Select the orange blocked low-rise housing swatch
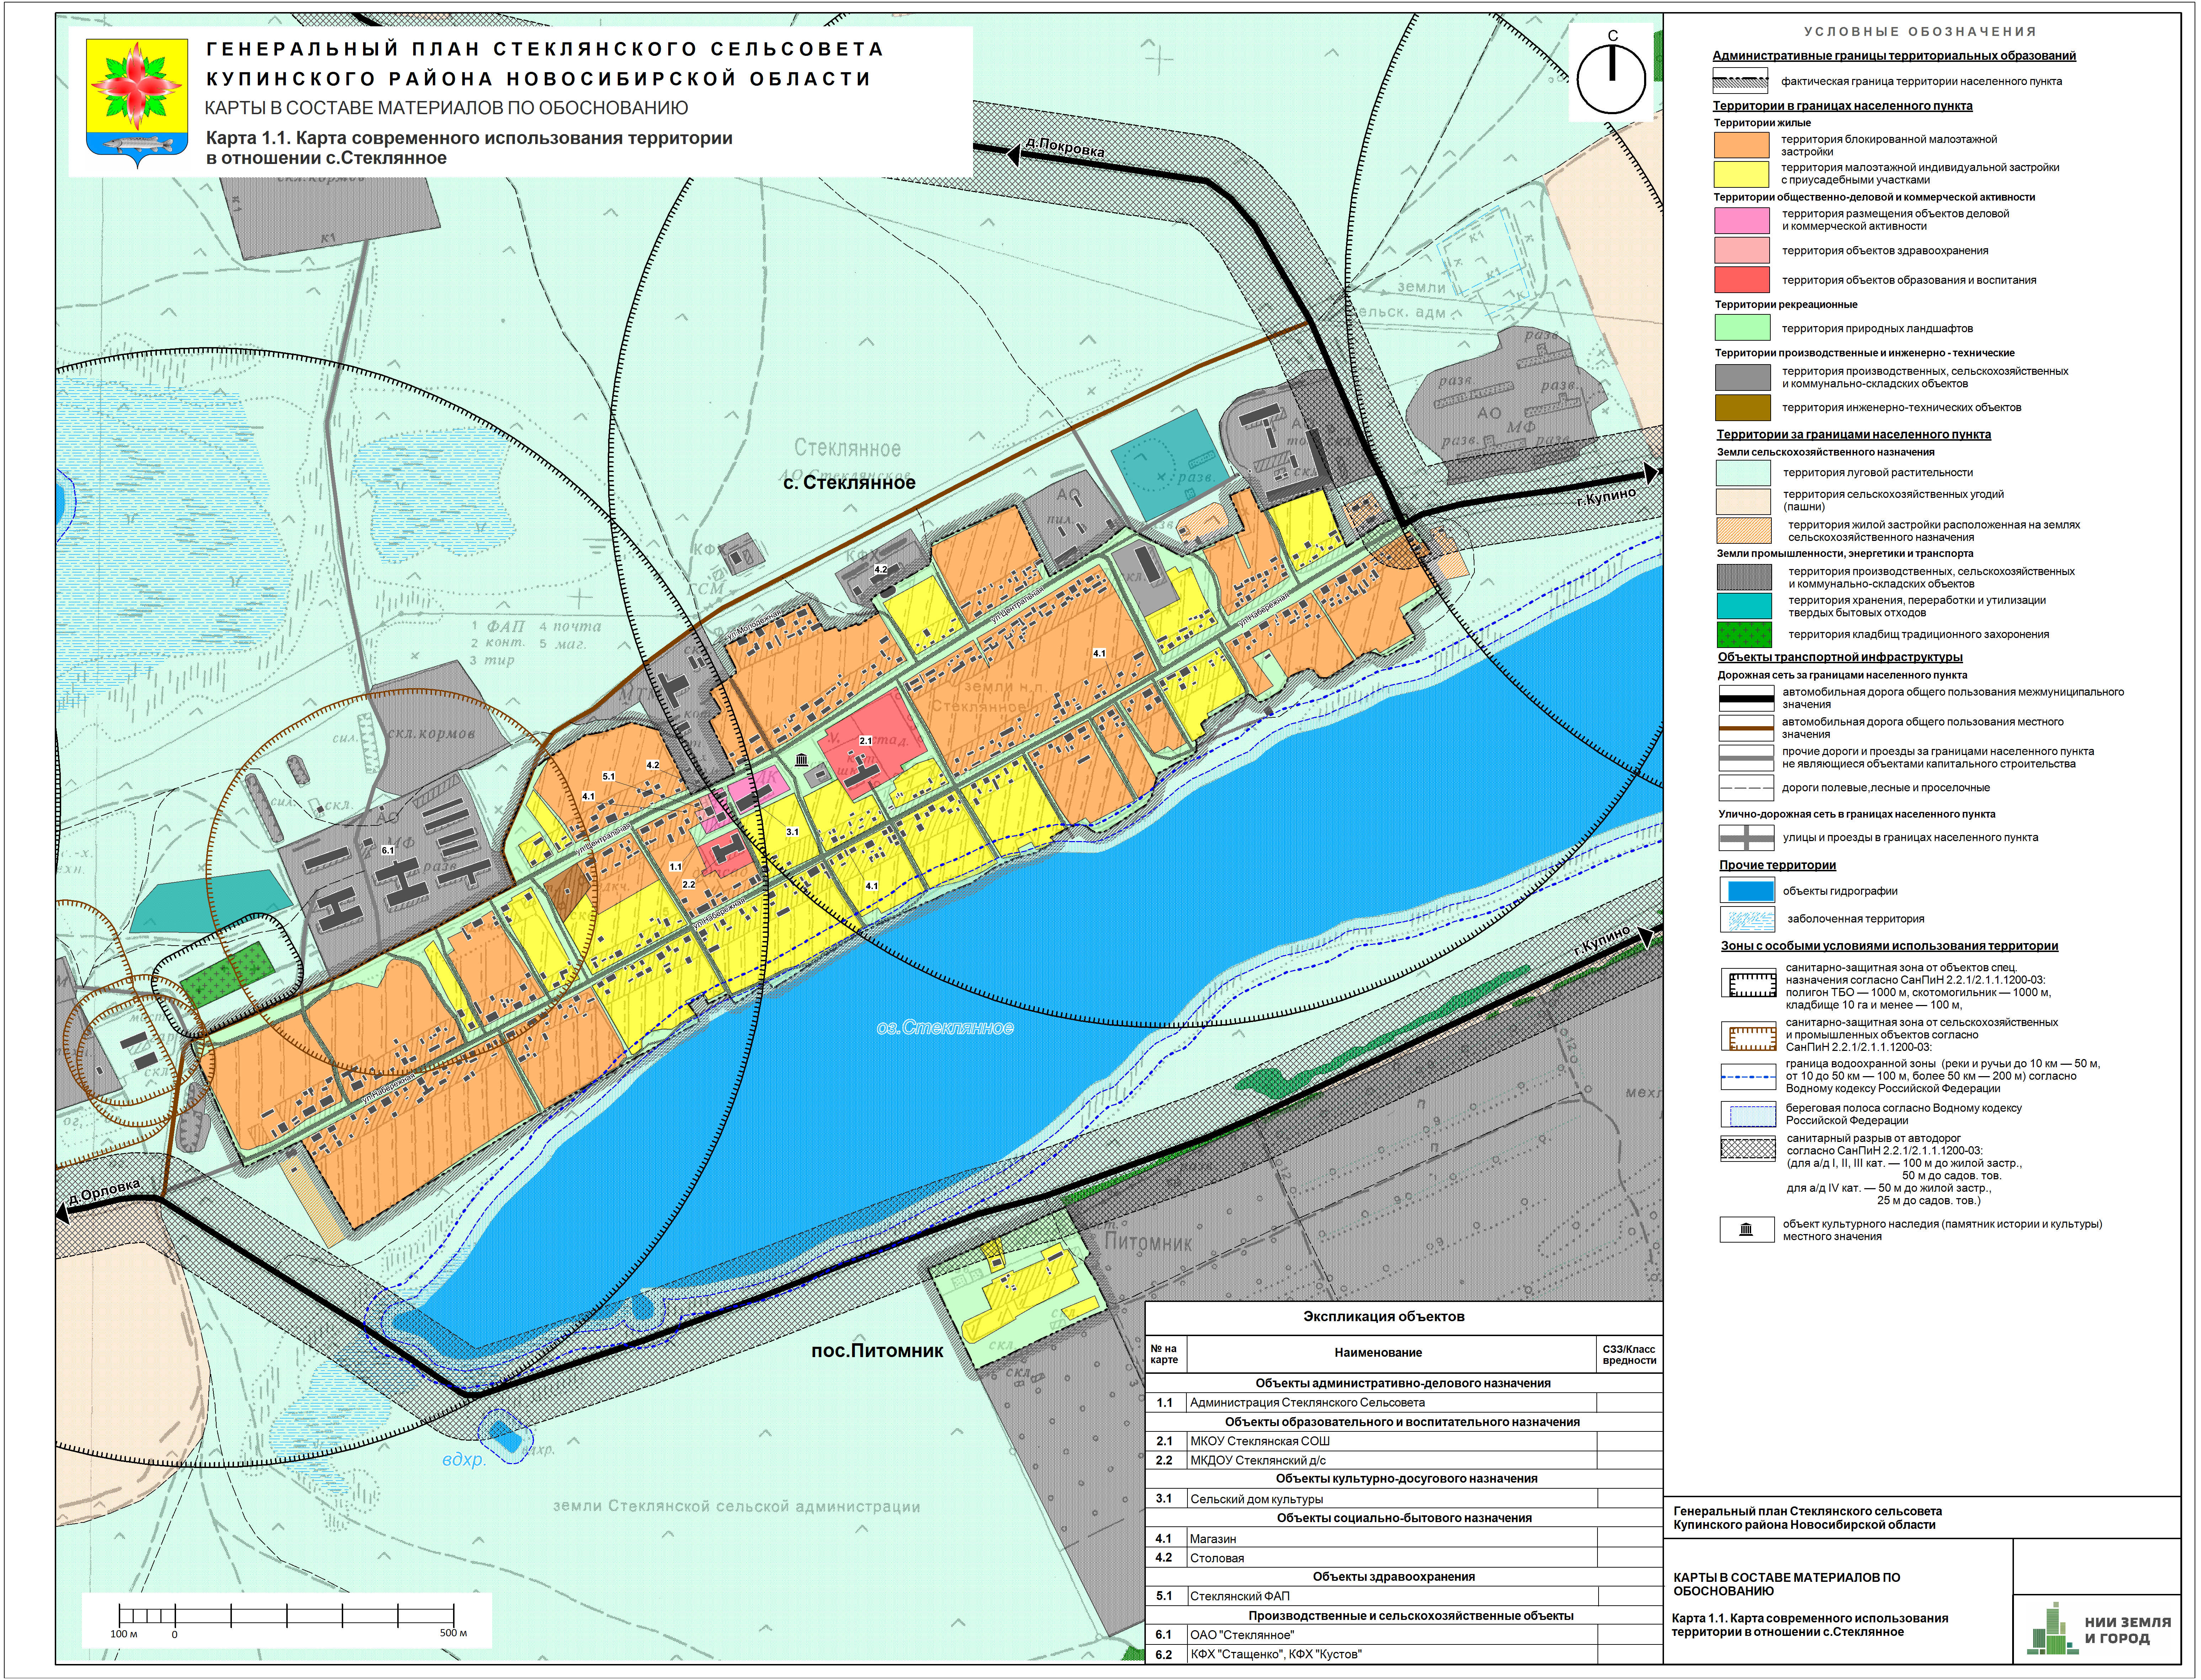 1742,145
